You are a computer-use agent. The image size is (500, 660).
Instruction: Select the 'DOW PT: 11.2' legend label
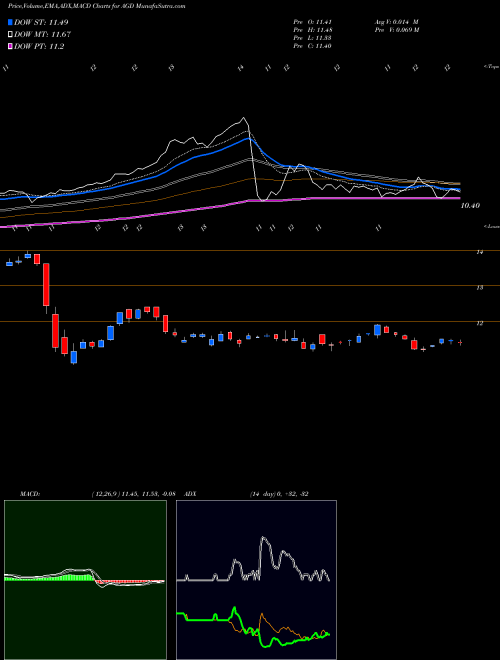[39, 47]
